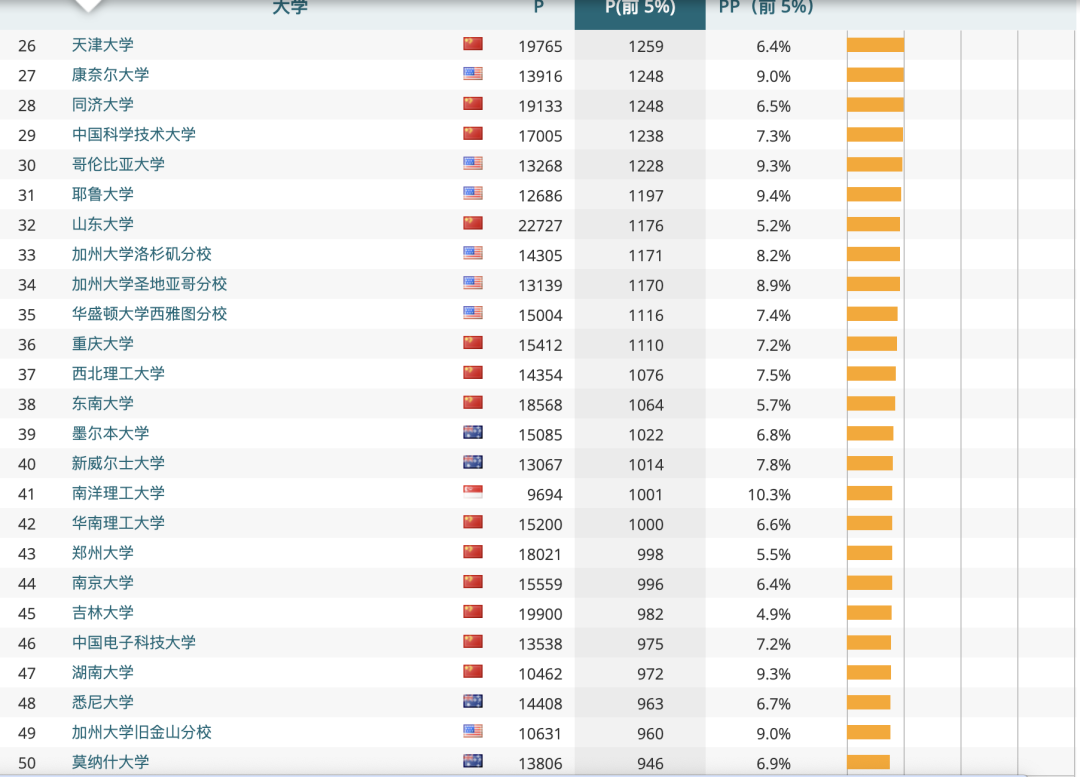1080x777 pixels.
Task: Select the PP value 10.3%
Action: (x=769, y=495)
